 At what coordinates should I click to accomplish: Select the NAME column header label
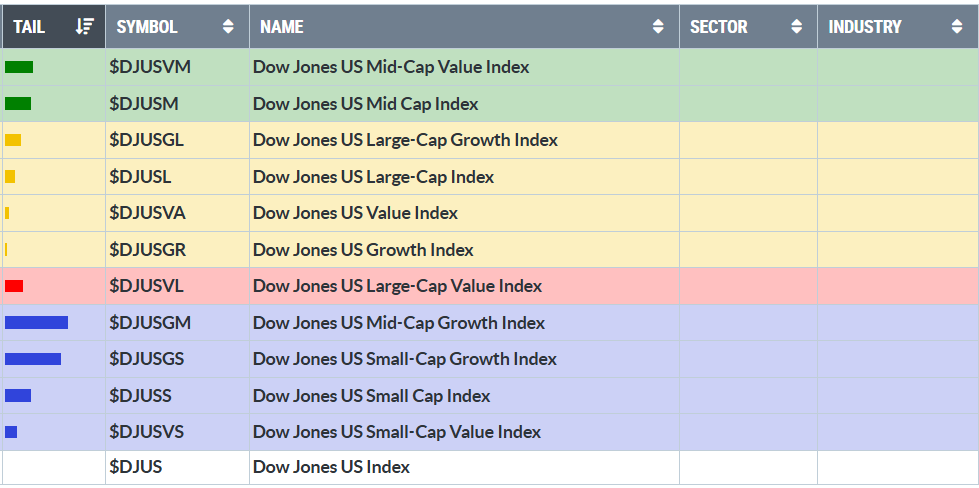tap(282, 27)
